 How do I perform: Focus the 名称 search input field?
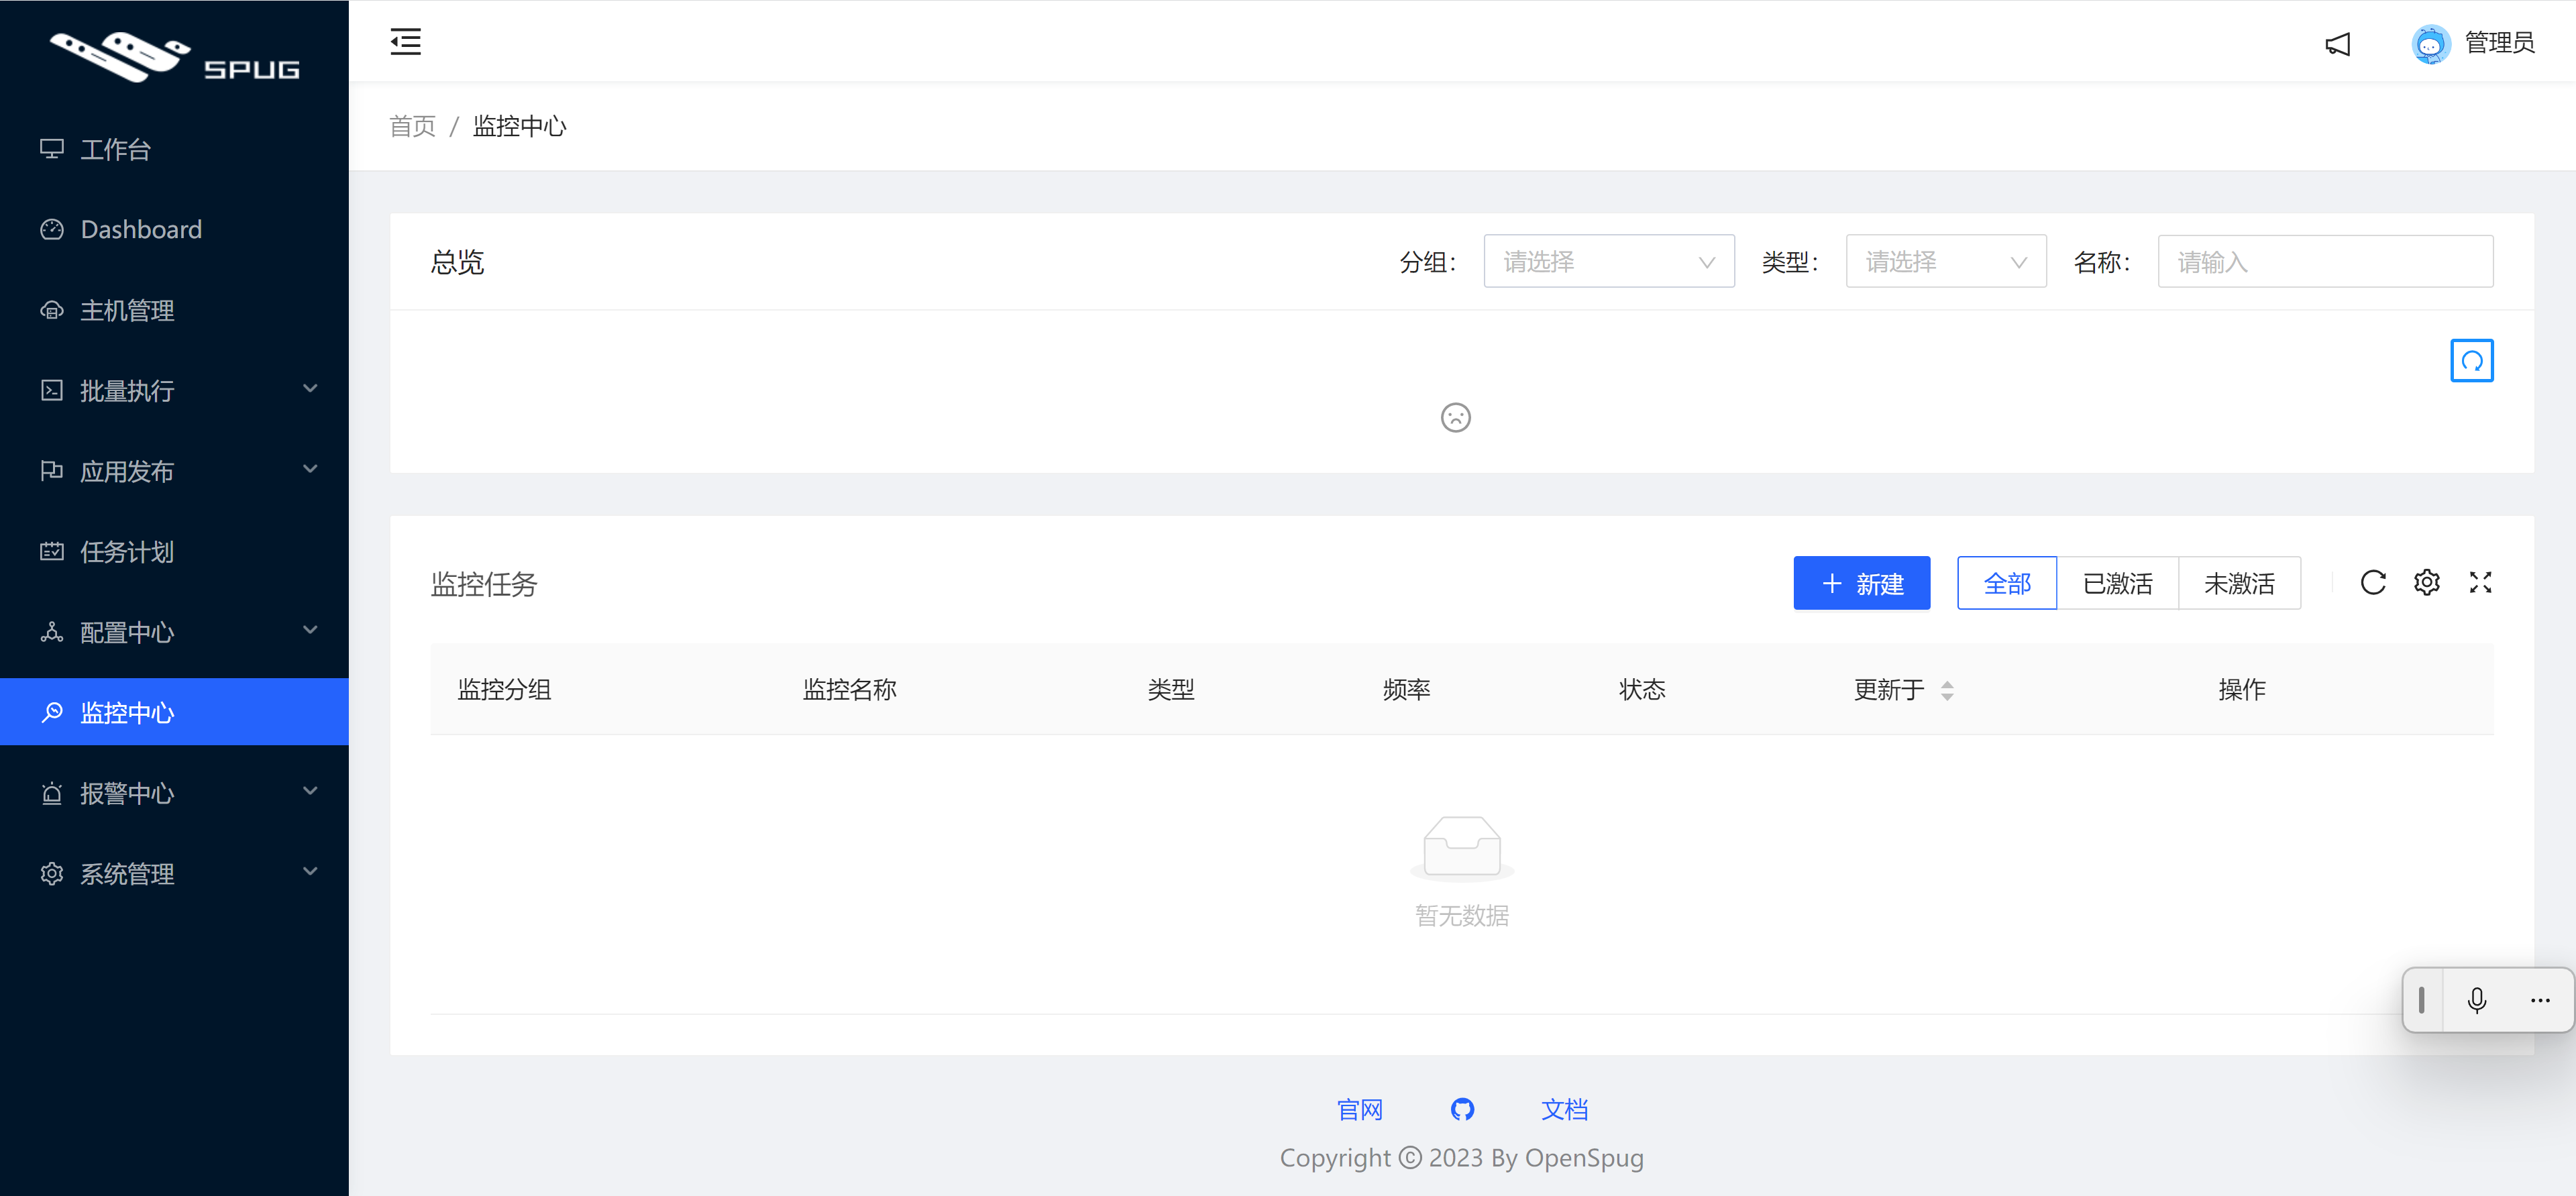pos(2324,262)
